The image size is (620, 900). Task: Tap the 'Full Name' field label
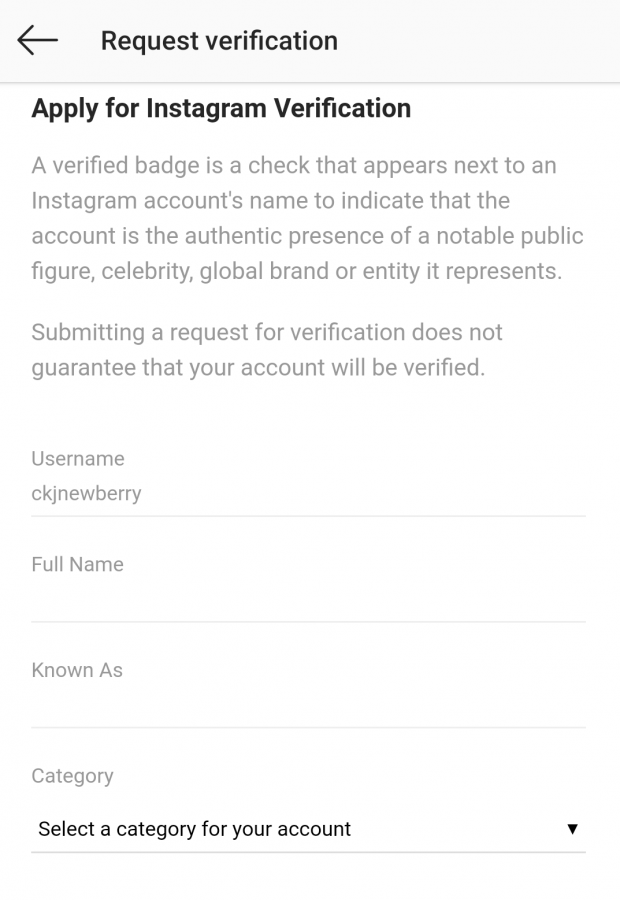click(x=78, y=564)
